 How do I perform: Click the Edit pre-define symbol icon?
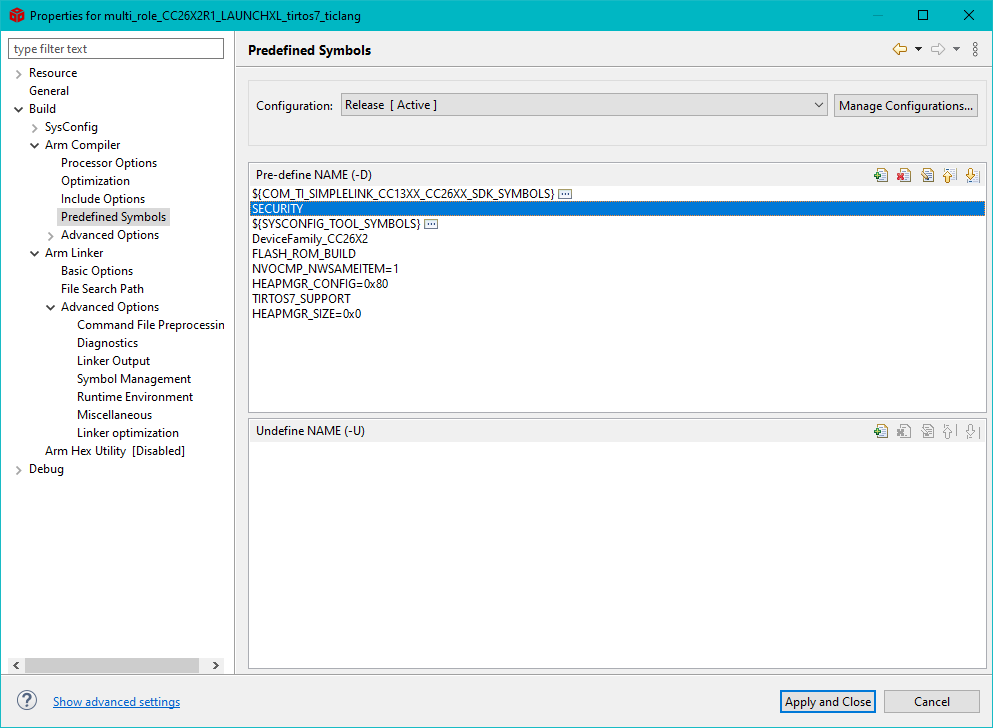[x=927, y=175]
